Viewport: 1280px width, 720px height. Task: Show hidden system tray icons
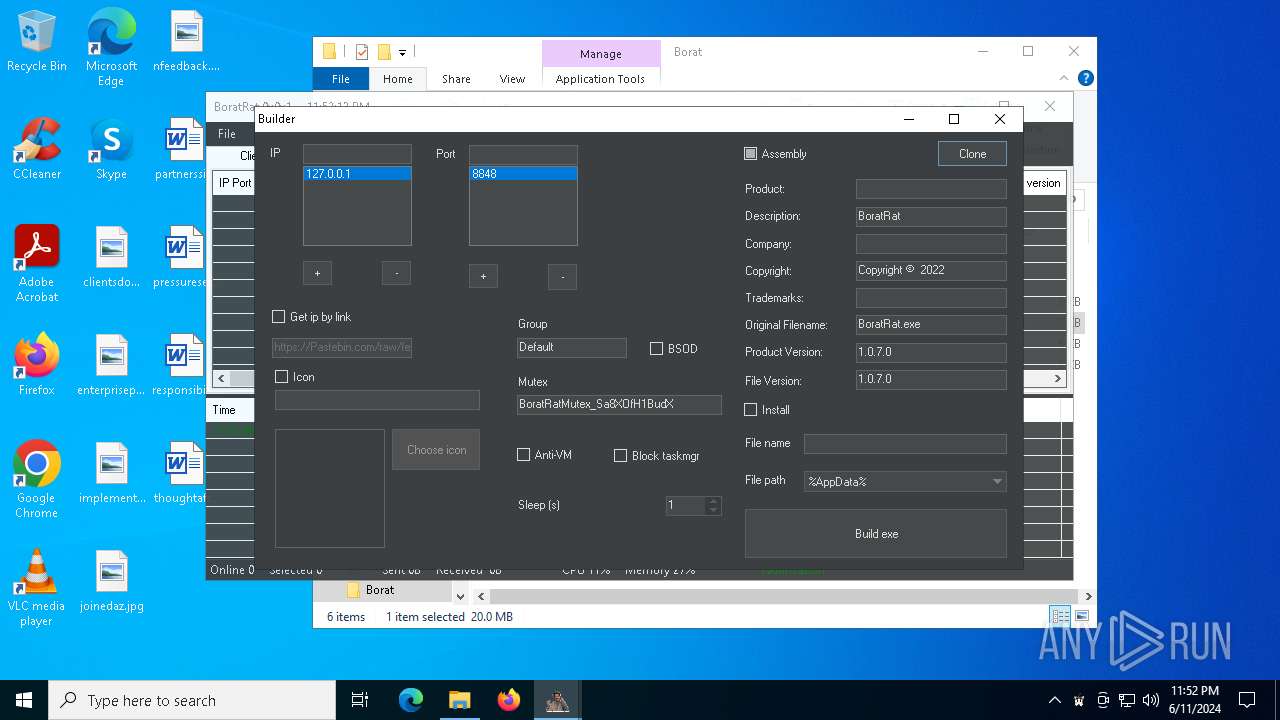pyautogui.click(x=1054, y=700)
